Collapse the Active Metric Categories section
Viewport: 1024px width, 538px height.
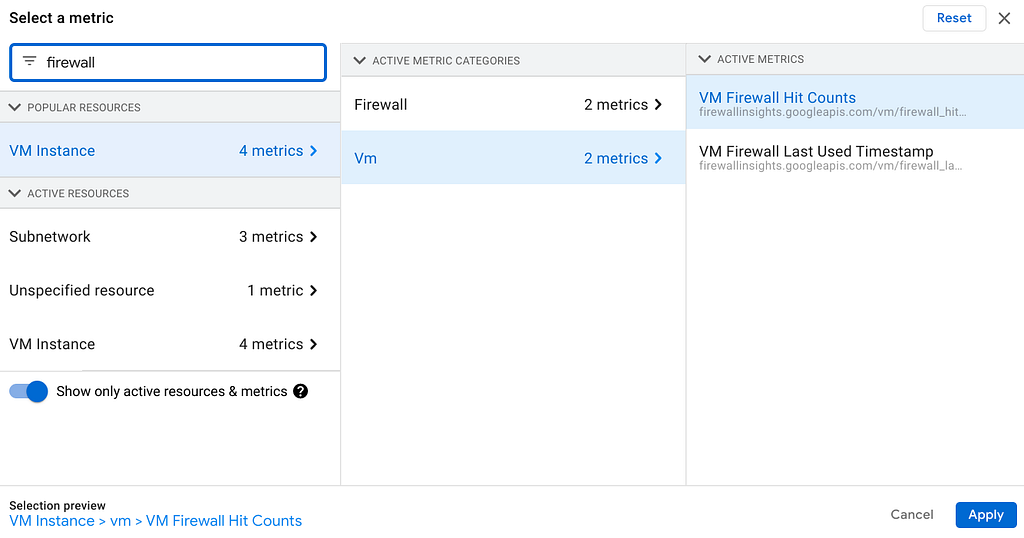pyautogui.click(x=359, y=61)
